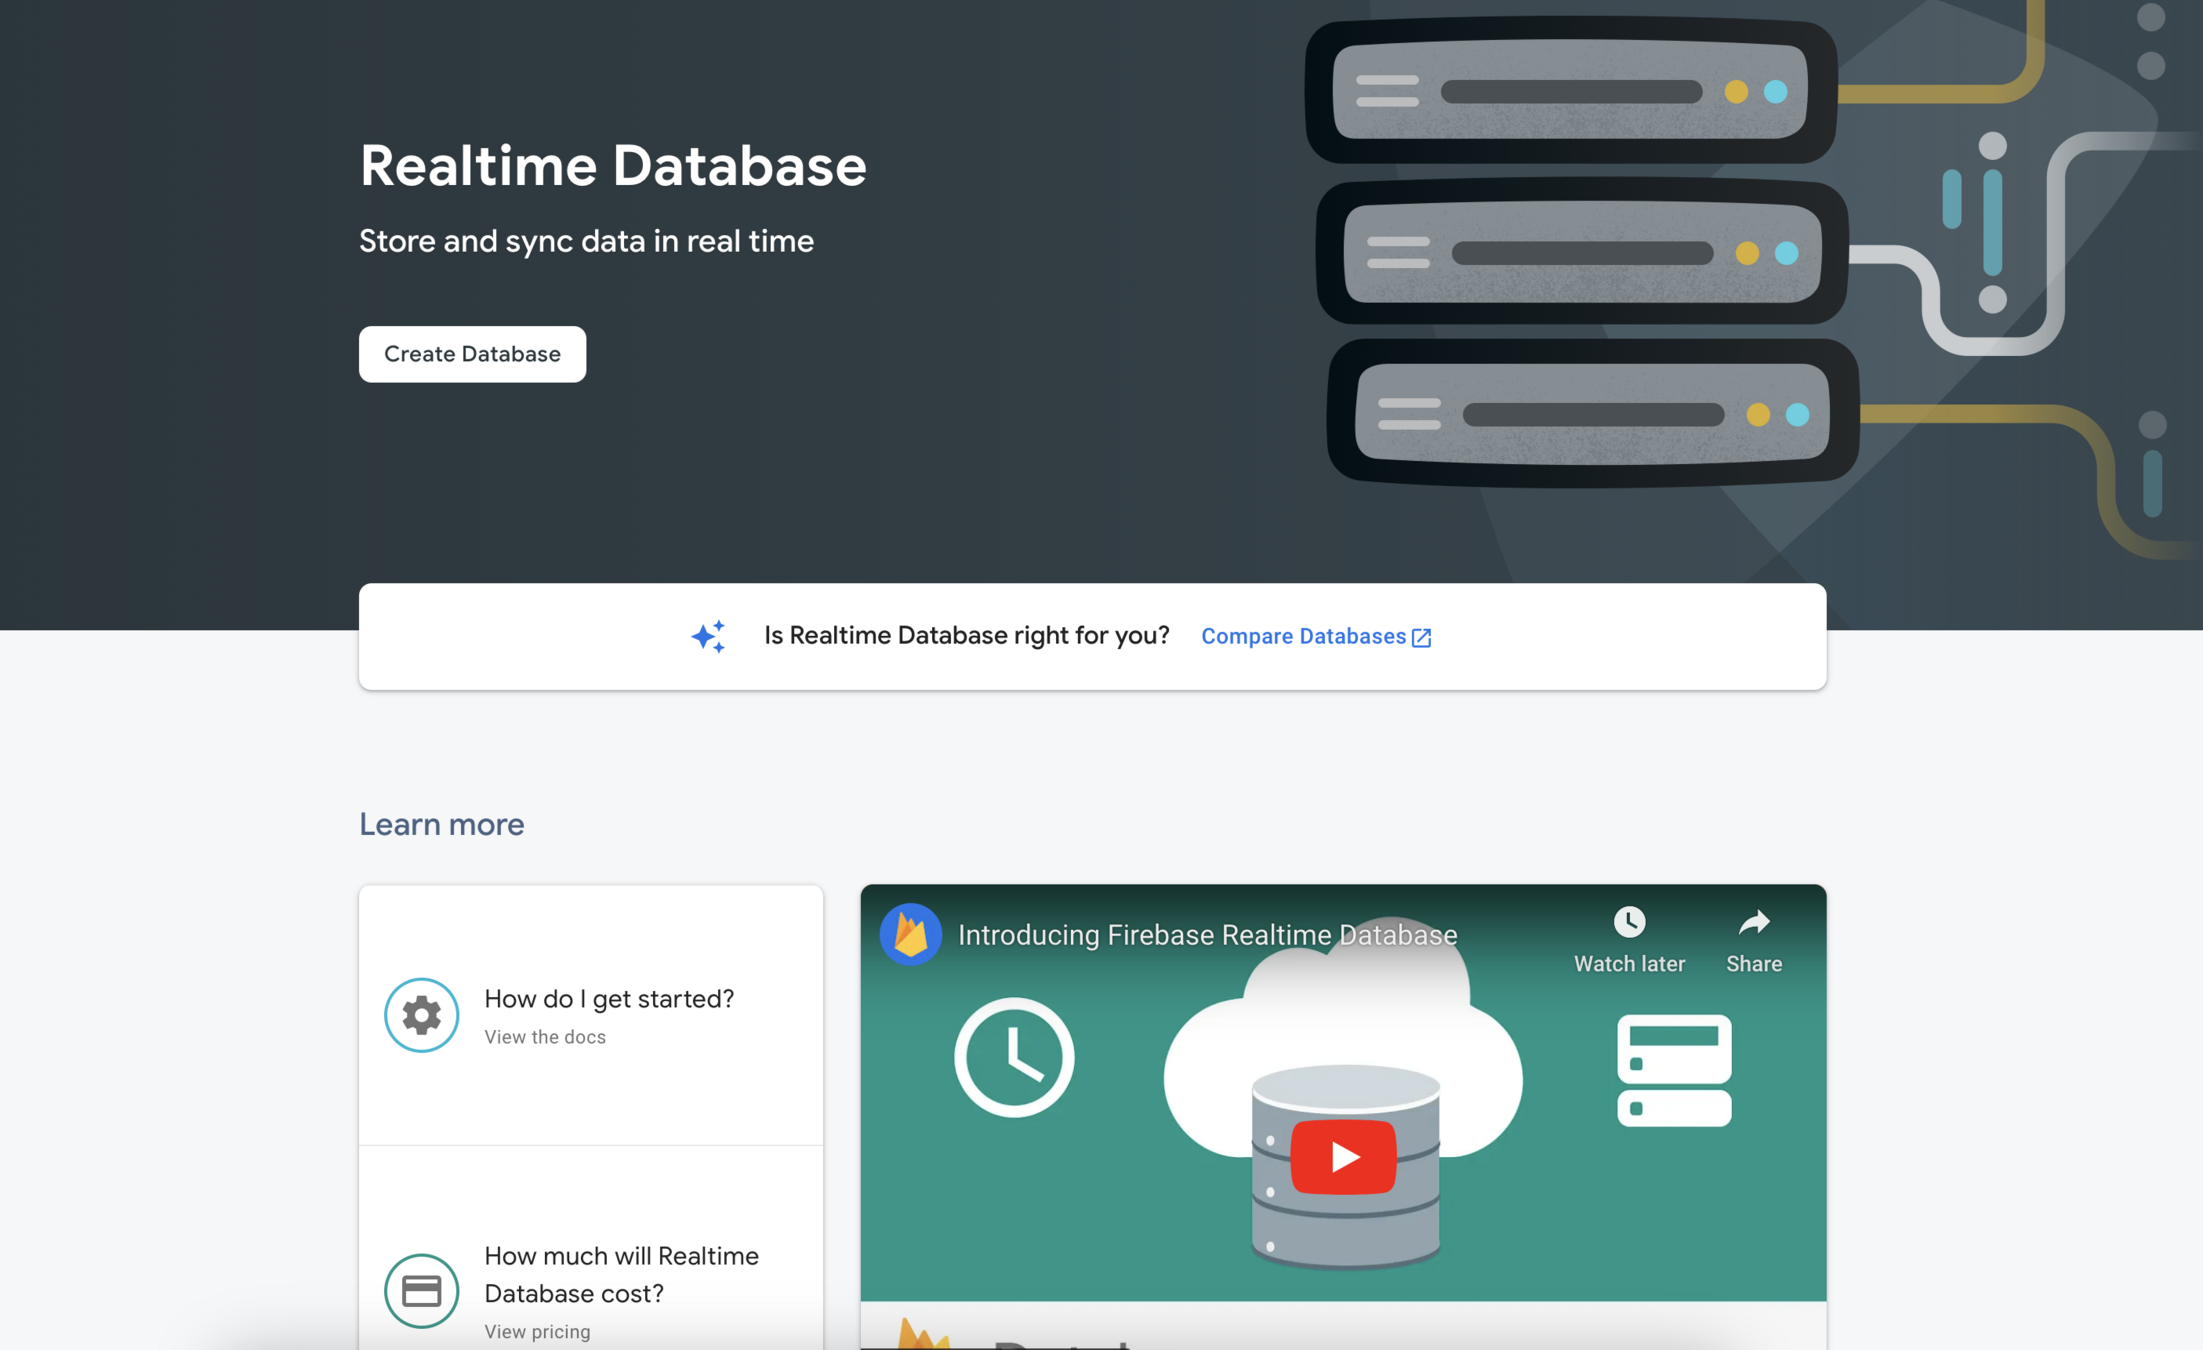Click the 'Realtime Database' page heading

612,165
